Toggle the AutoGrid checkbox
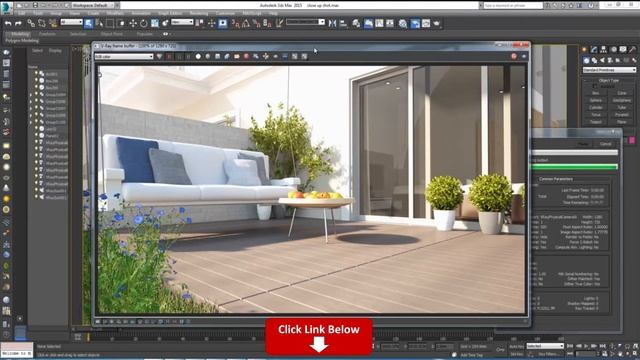Screen dimensions: 640x360 coord(595,86)
